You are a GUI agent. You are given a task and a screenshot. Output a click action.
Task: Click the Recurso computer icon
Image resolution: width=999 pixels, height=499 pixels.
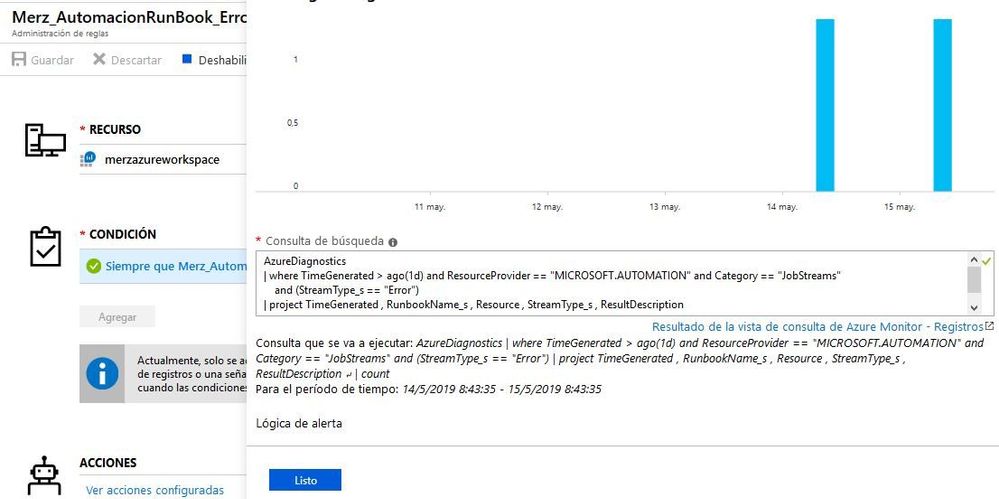pos(45,141)
